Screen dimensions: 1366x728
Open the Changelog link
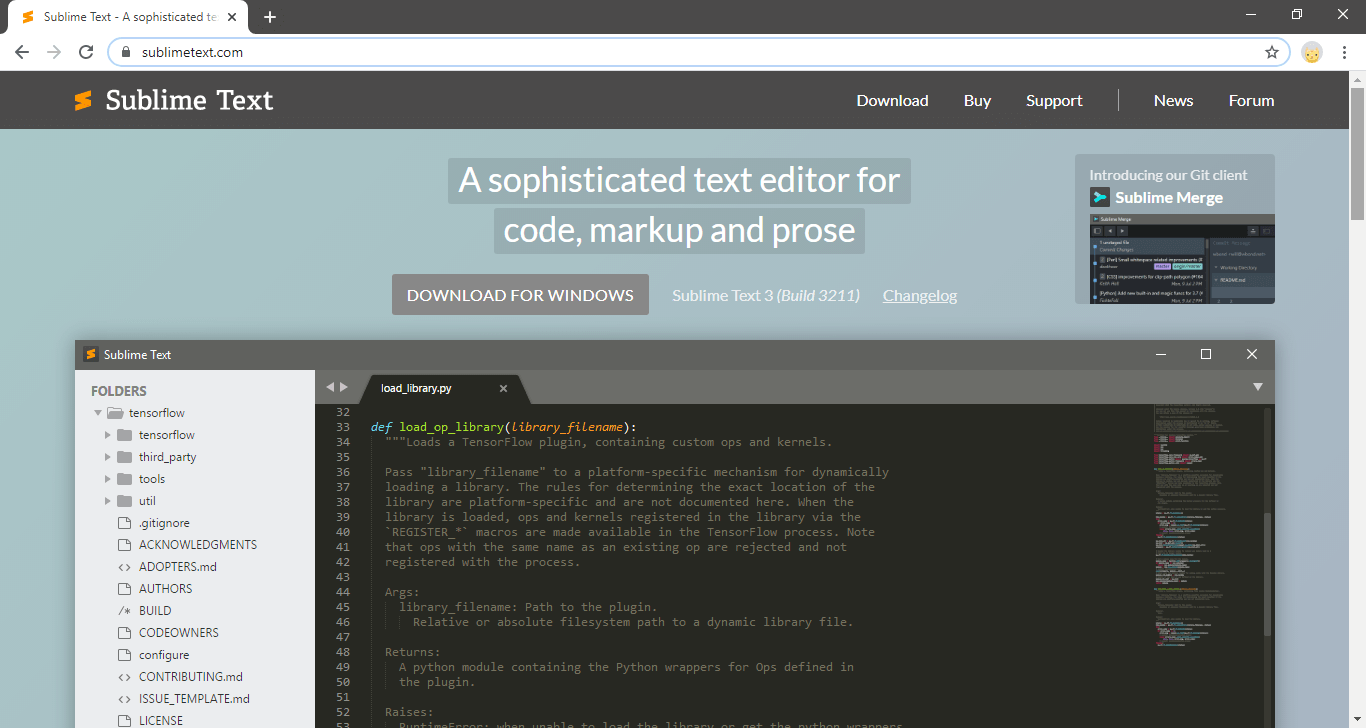coord(920,295)
